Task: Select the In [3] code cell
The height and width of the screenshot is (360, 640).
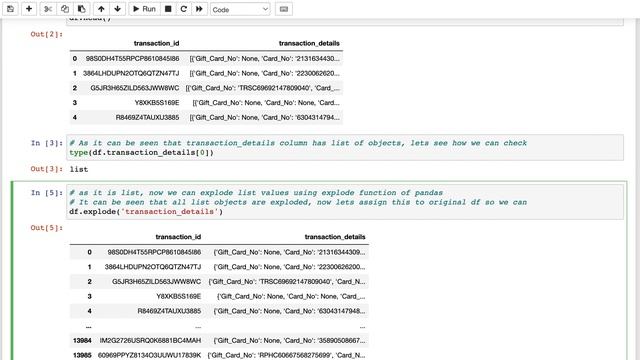Action: [x=345, y=147]
